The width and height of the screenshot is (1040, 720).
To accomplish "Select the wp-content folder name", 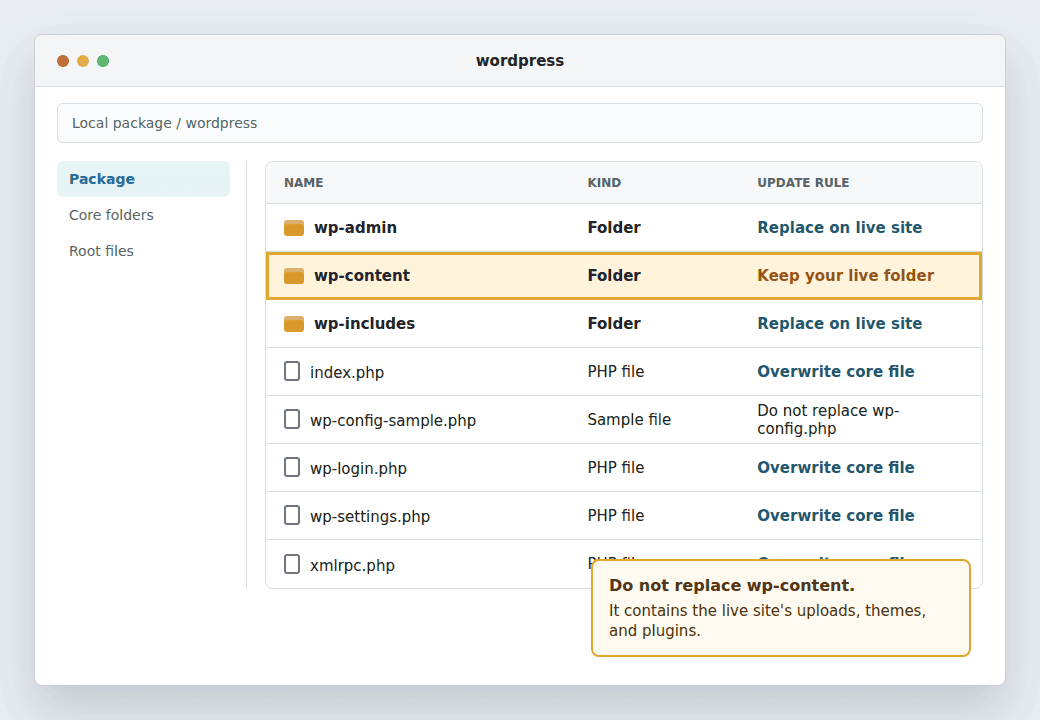I will click(362, 275).
